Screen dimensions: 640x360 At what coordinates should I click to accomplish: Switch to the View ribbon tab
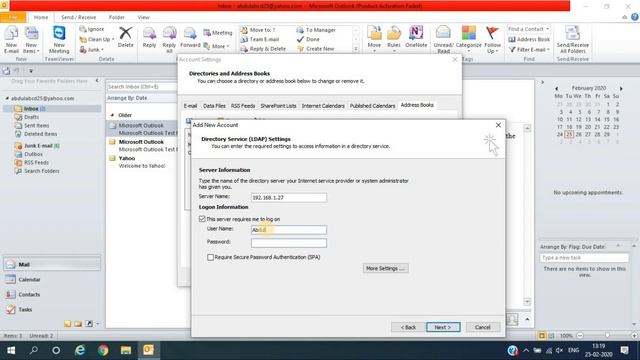tap(143, 18)
